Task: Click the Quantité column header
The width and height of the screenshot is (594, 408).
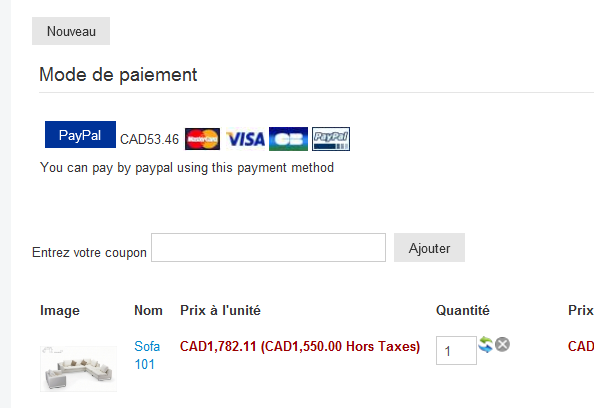Action: (463, 310)
